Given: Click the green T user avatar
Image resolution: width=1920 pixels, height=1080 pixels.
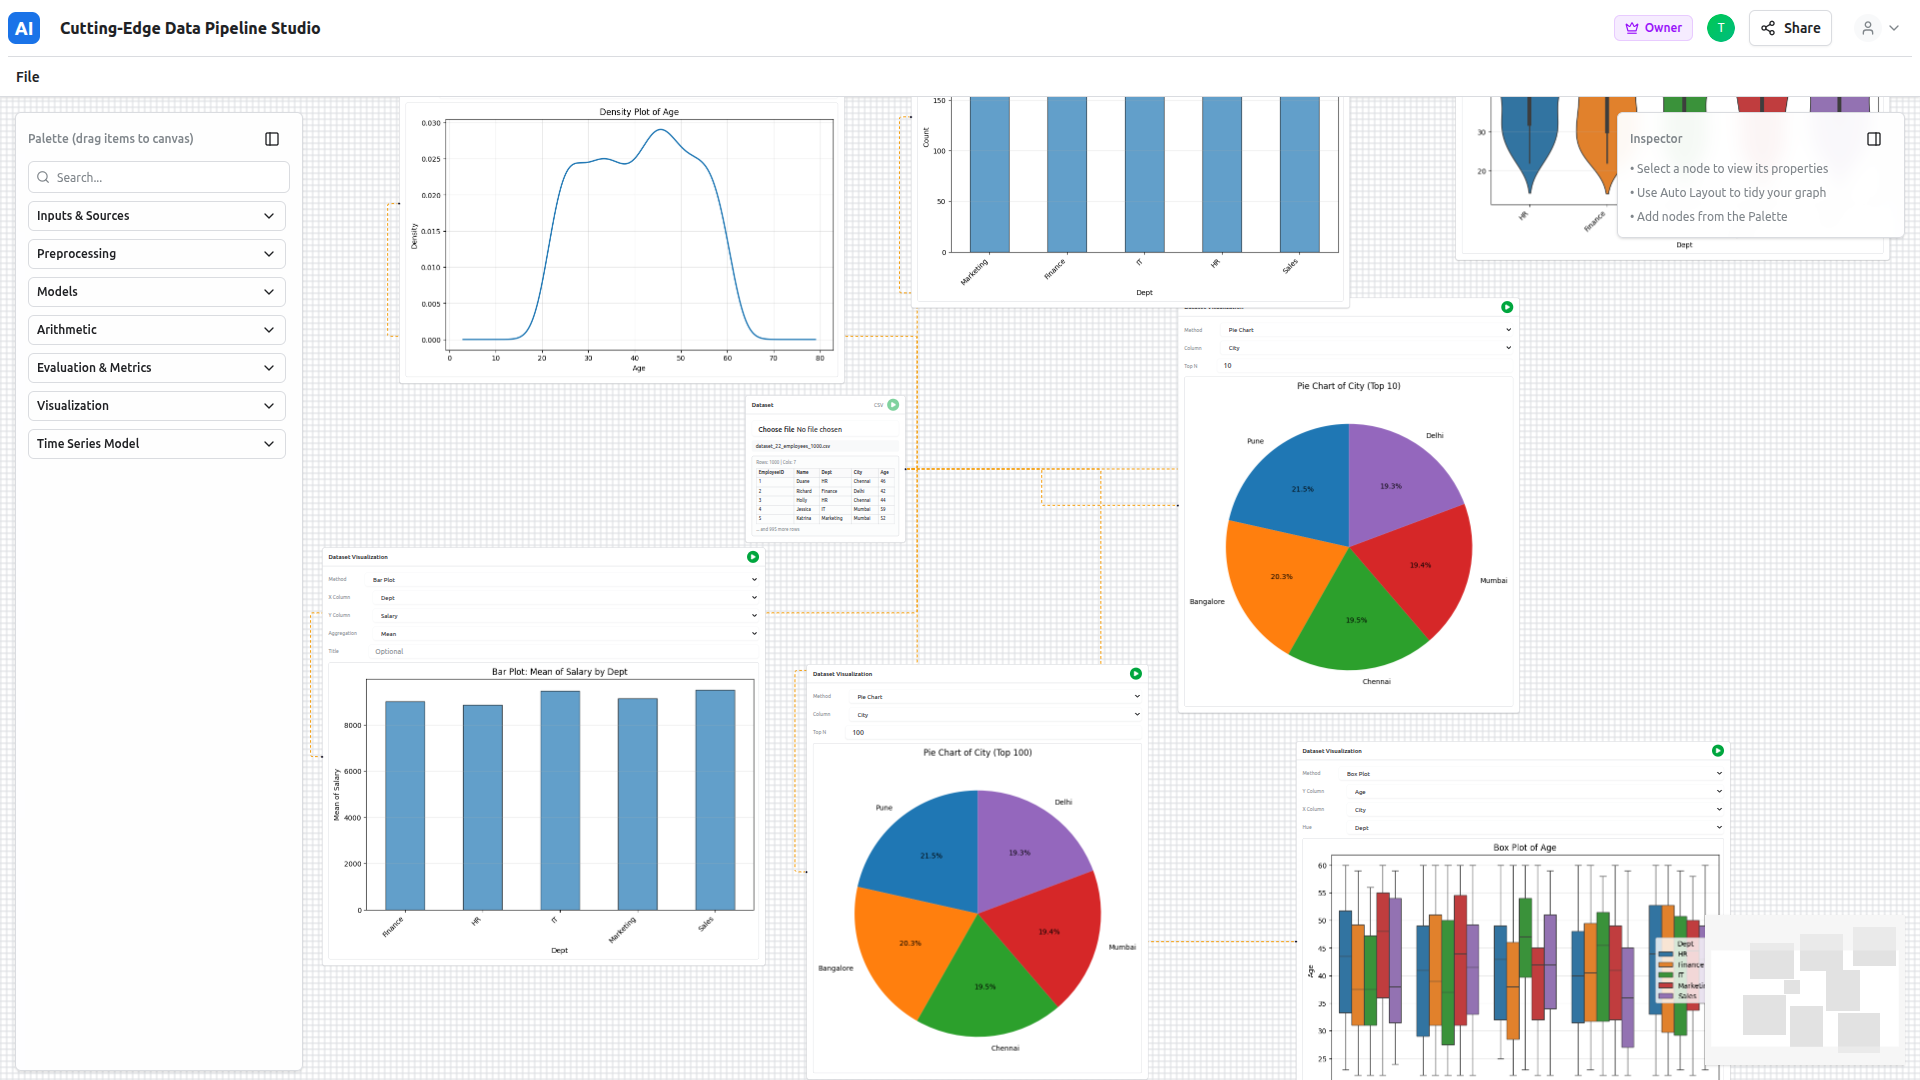Looking at the screenshot, I should click(1721, 28).
